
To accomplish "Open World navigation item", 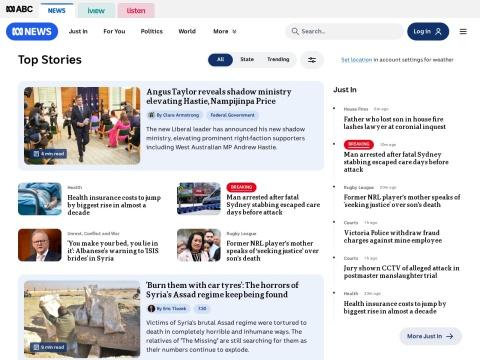I will [187, 31].
